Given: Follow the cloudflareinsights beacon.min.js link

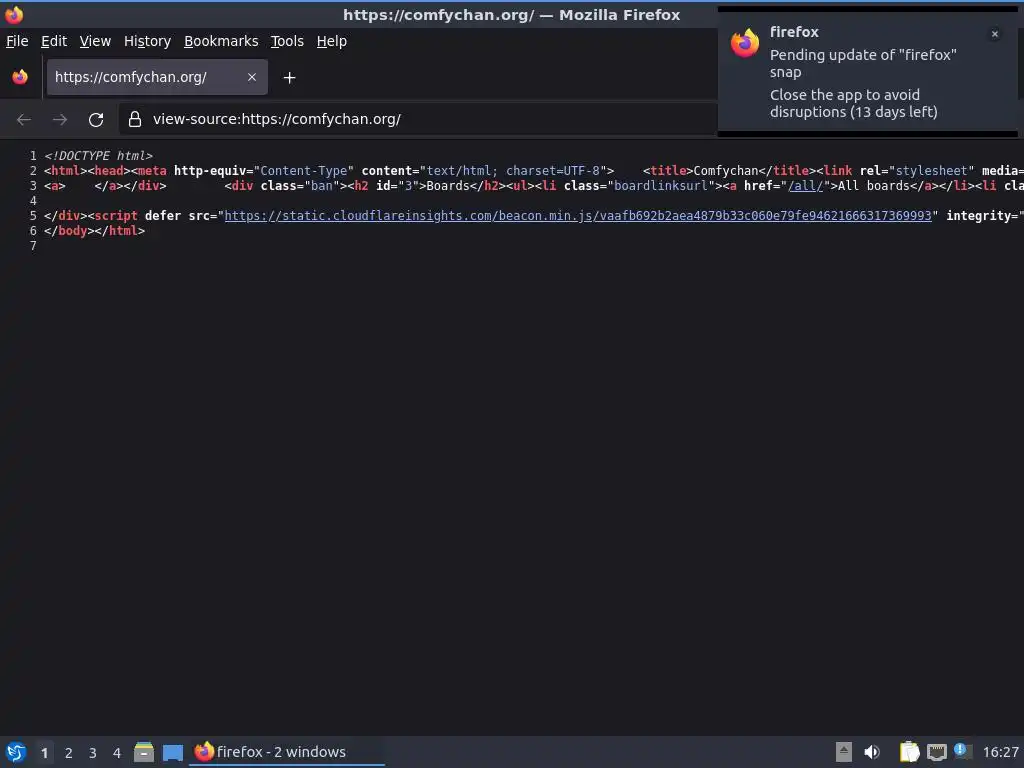Looking at the screenshot, I should [x=578, y=216].
